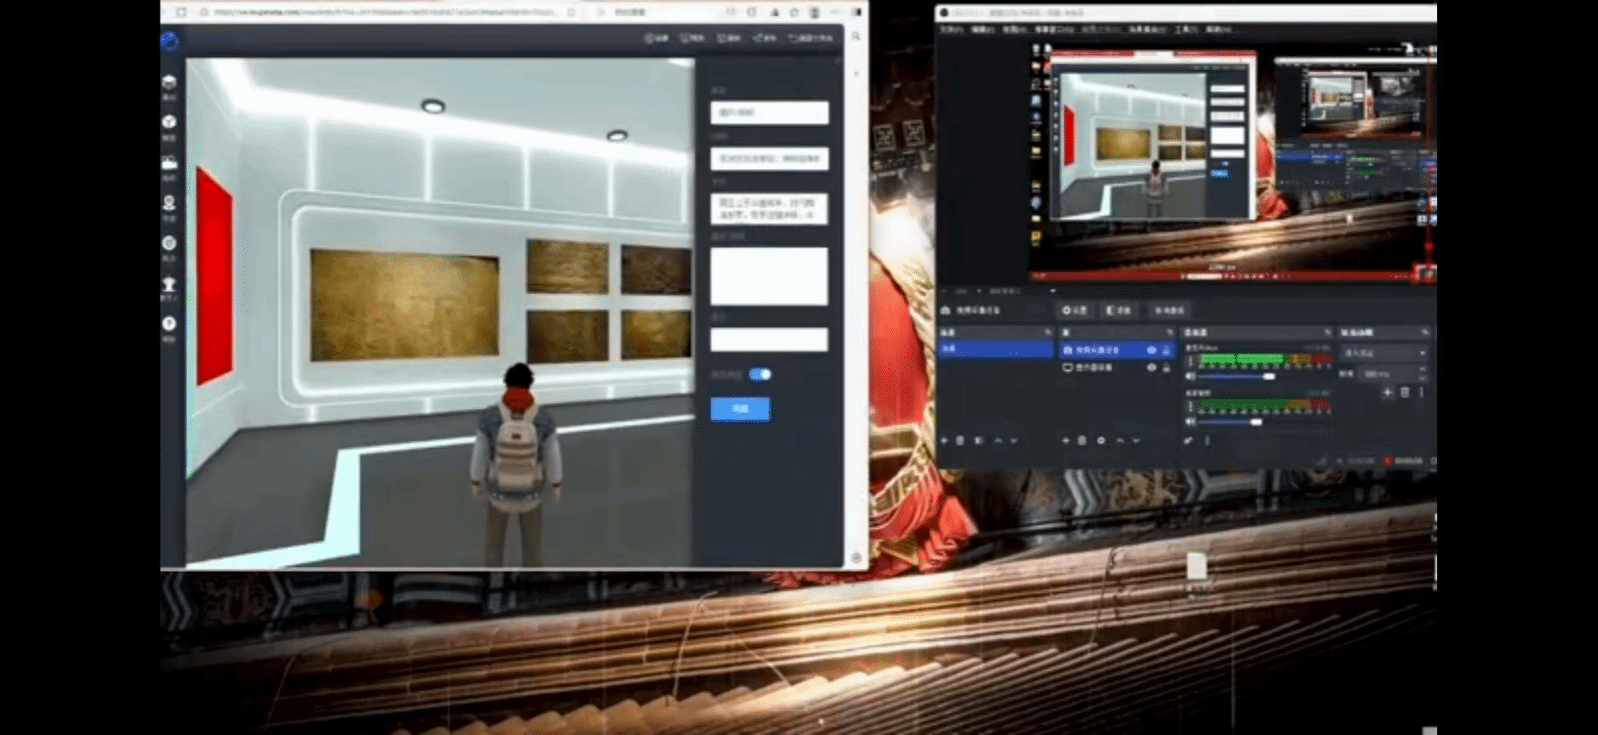Open source properties gear in sources toolbar
This screenshot has width=1598, height=735.
pyautogui.click(x=1101, y=440)
